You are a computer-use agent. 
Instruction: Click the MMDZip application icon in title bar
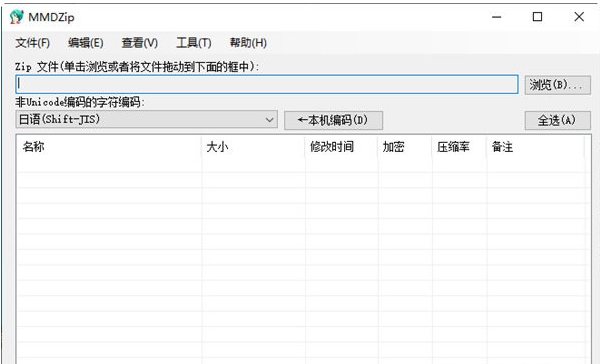(16, 17)
